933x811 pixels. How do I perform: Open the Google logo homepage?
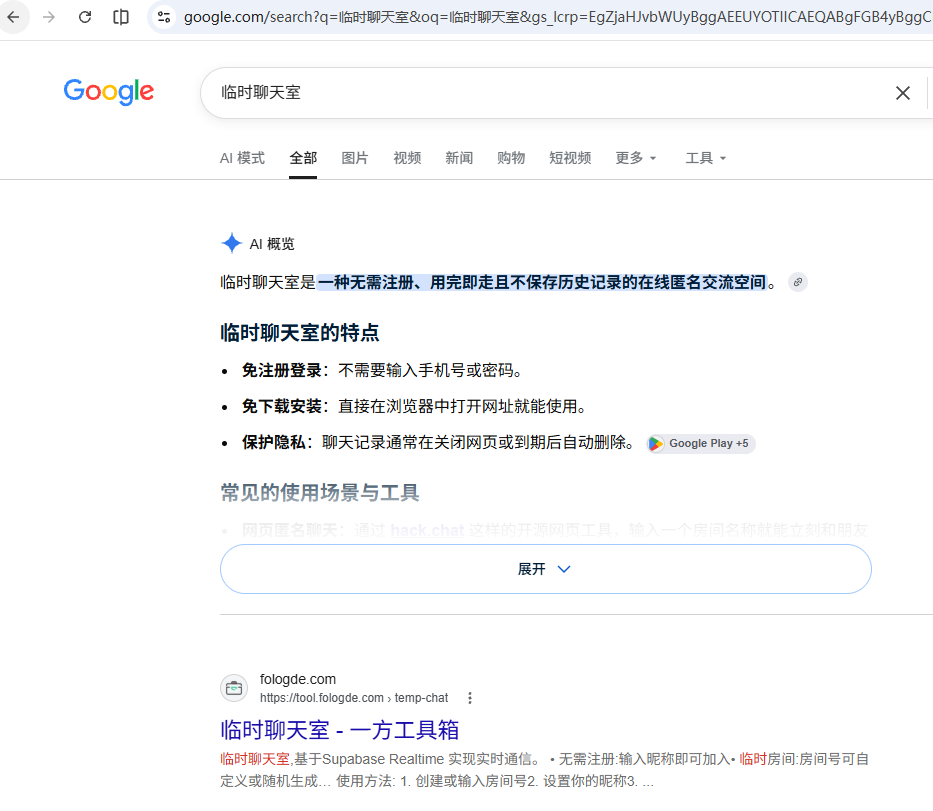coord(108,92)
